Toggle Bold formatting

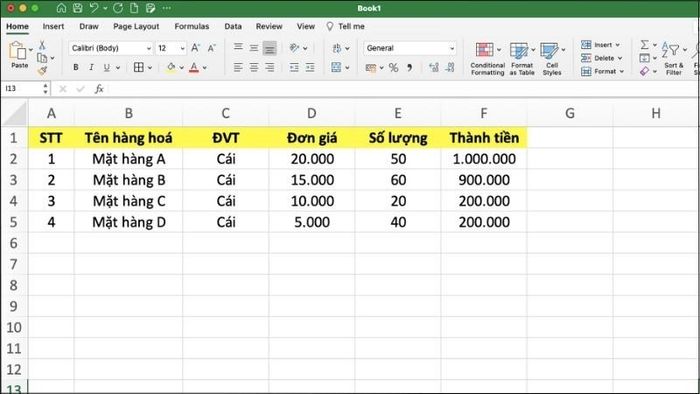click(x=76, y=67)
